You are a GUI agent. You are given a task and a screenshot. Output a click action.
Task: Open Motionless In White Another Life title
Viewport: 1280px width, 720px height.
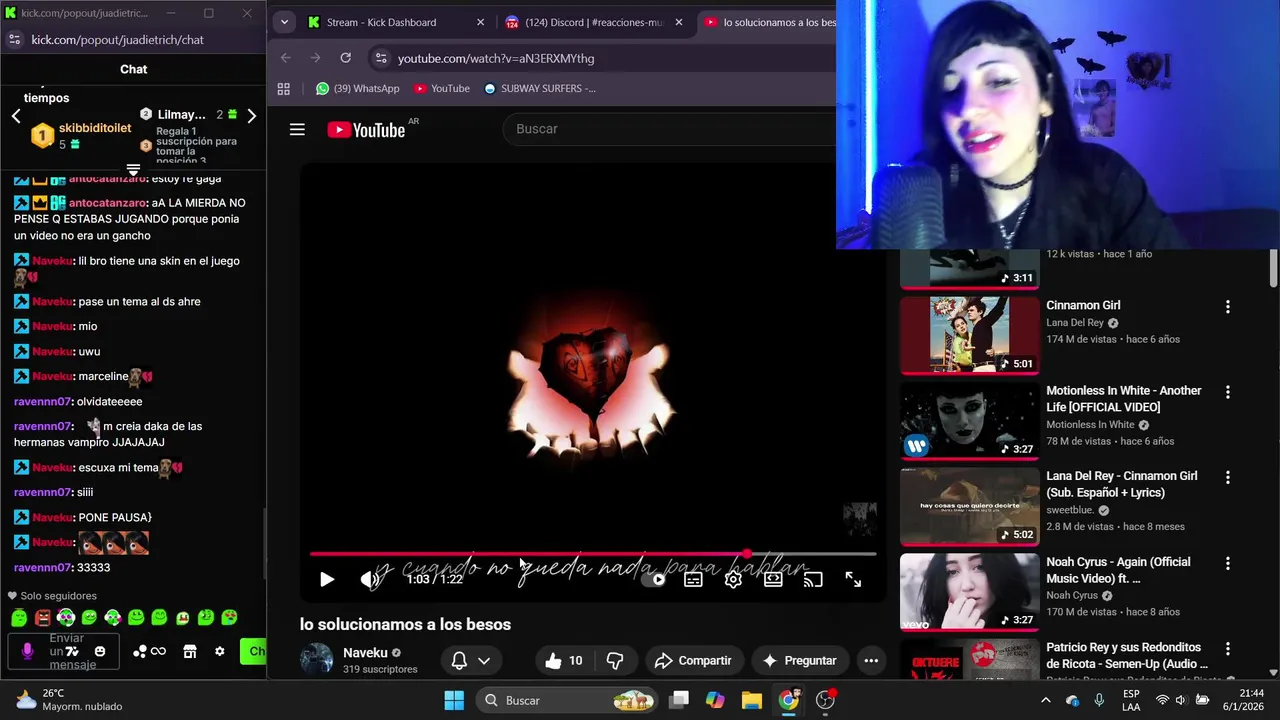(x=1124, y=399)
